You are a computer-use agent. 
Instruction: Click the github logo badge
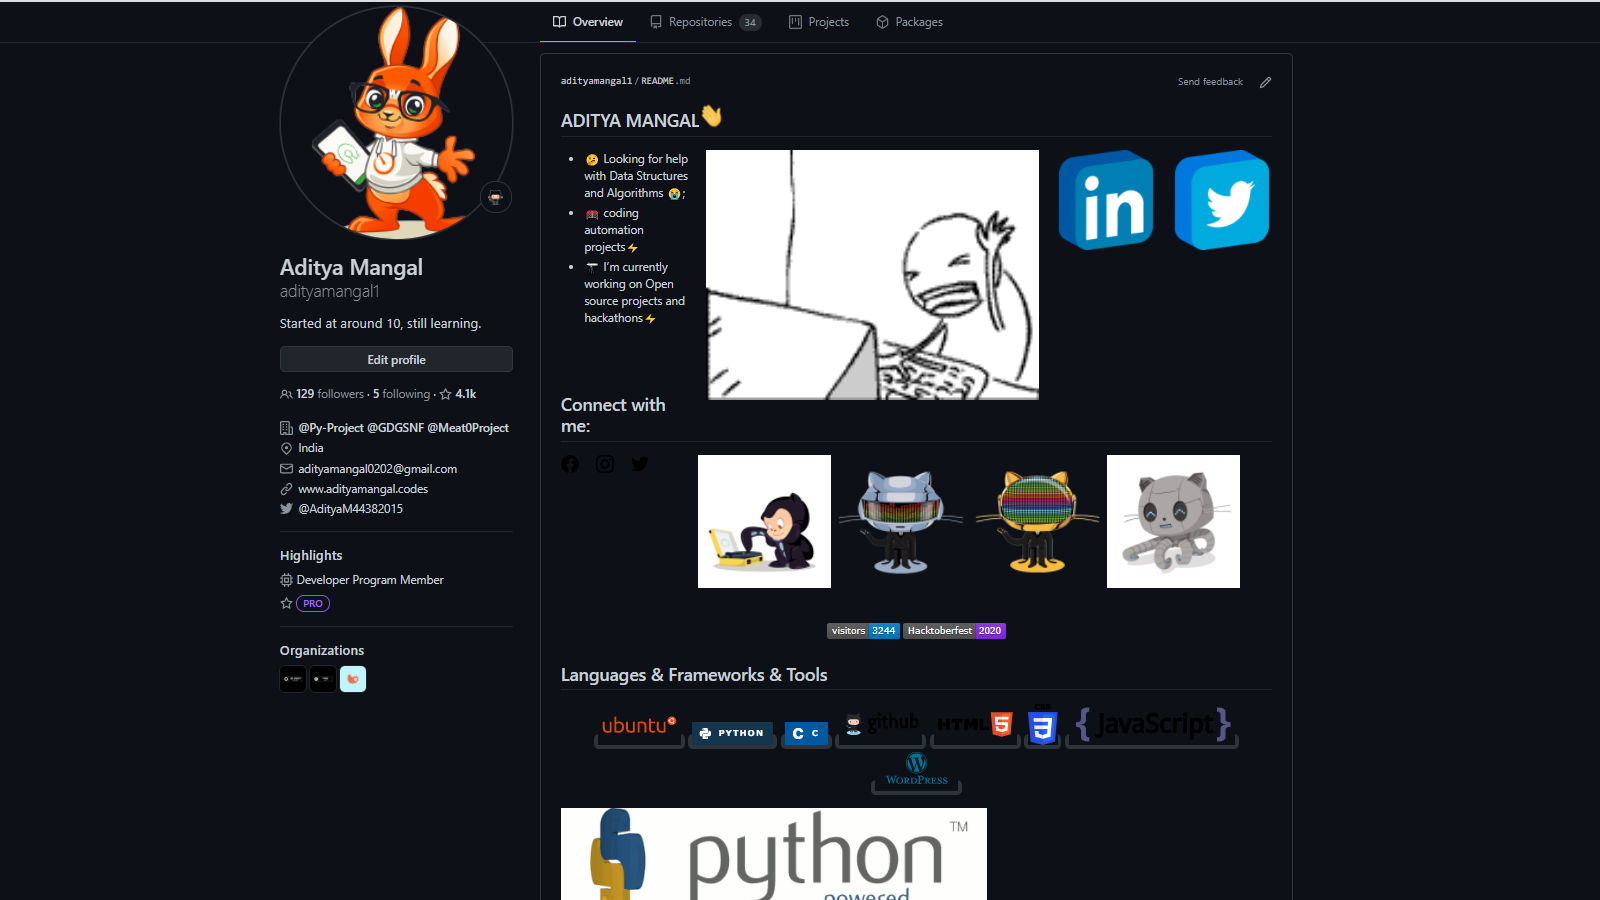click(880, 725)
